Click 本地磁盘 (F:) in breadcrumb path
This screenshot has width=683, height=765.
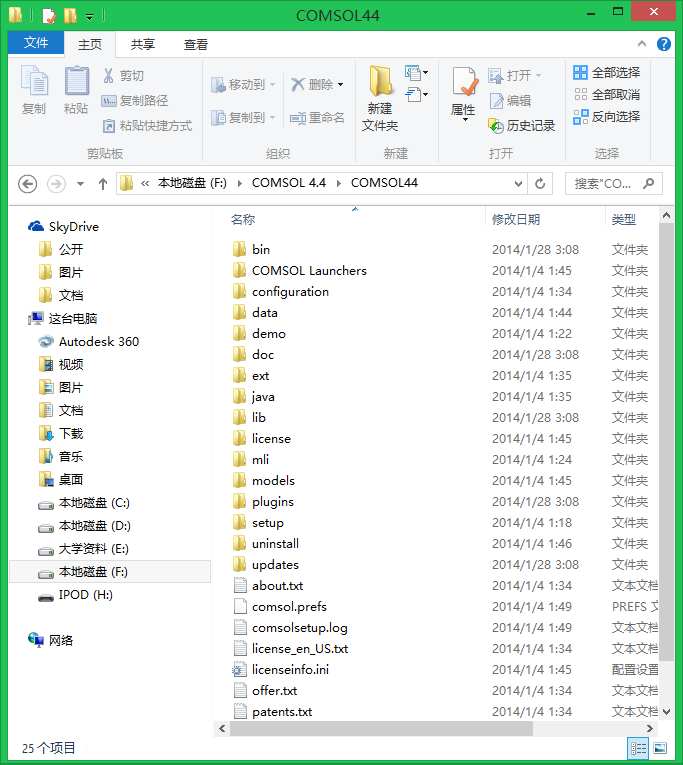pos(192,183)
